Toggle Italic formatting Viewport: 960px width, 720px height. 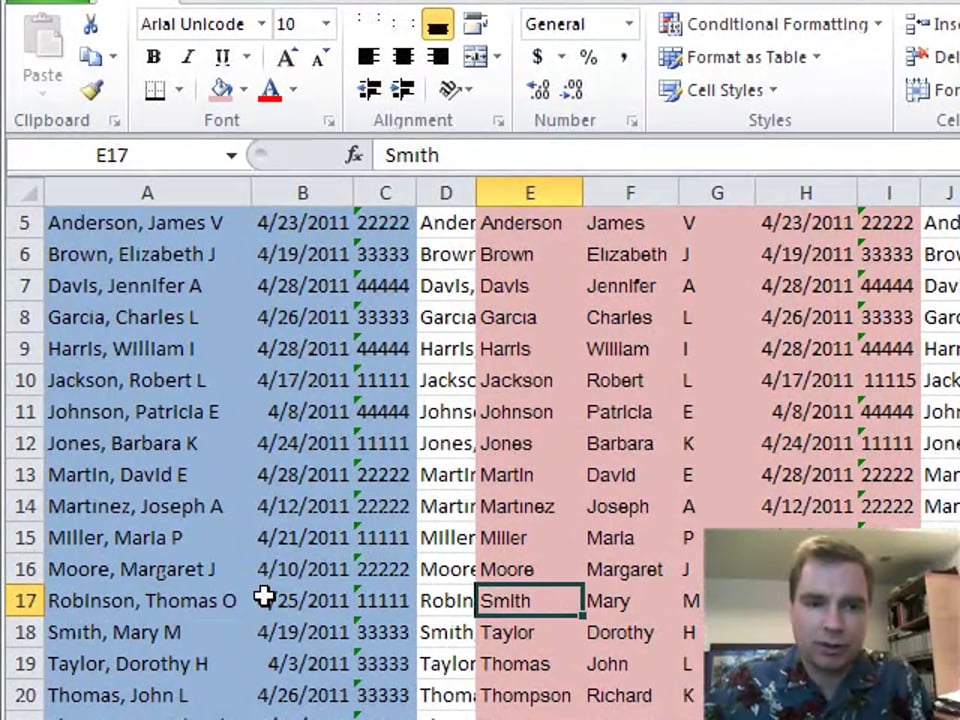pos(188,57)
